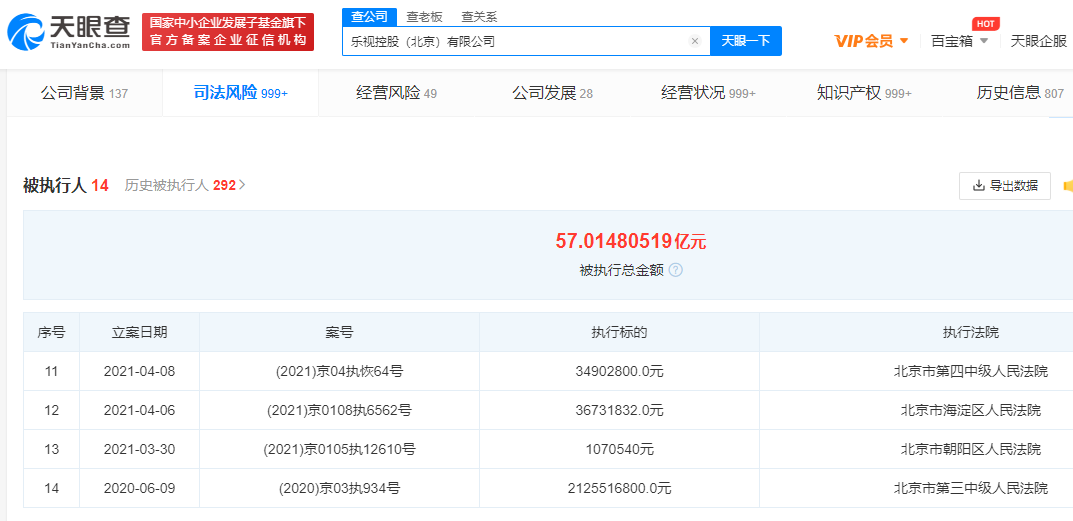Switch to the 查老板 search tab
This screenshot has width=1073, height=521.
pos(424,17)
